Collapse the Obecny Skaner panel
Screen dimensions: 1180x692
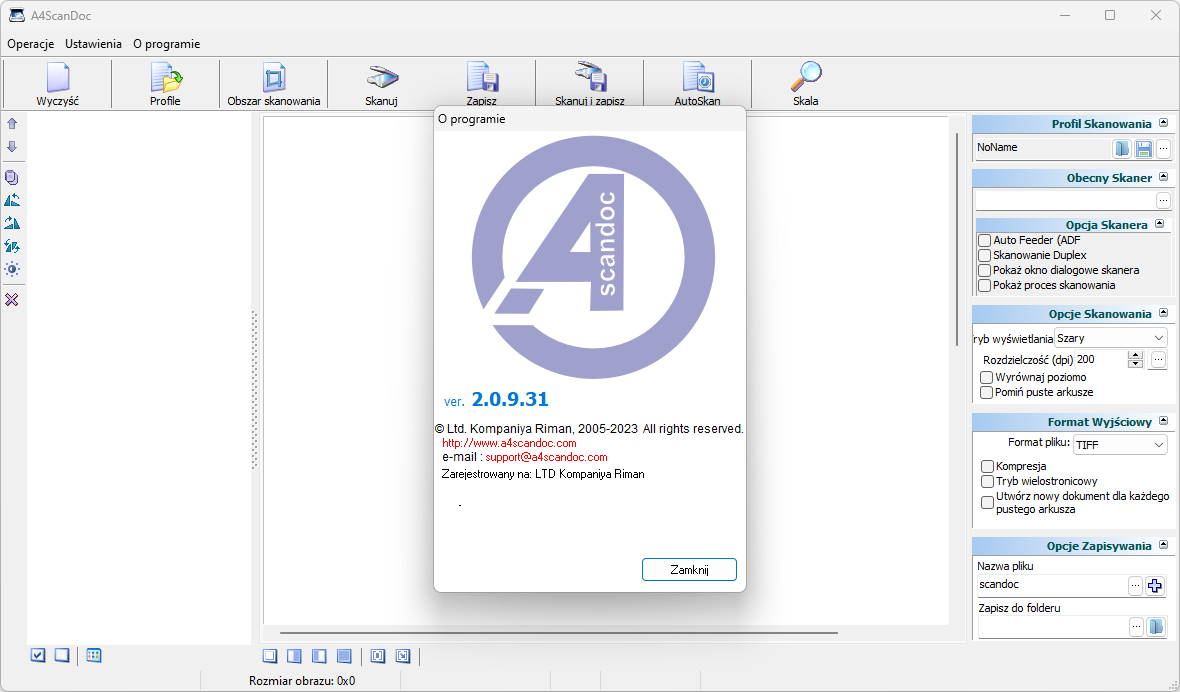[1163, 177]
